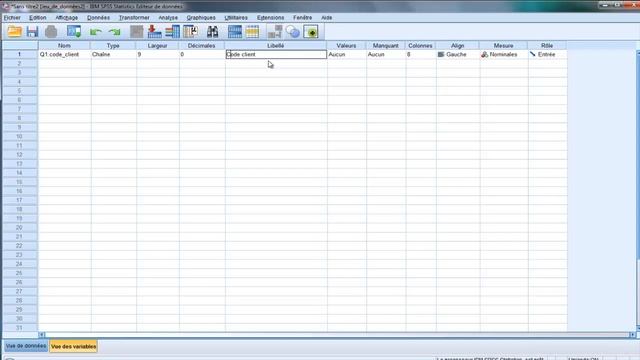Click the Décimales cell value 0

pyautogui.click(x=202, y=54)
